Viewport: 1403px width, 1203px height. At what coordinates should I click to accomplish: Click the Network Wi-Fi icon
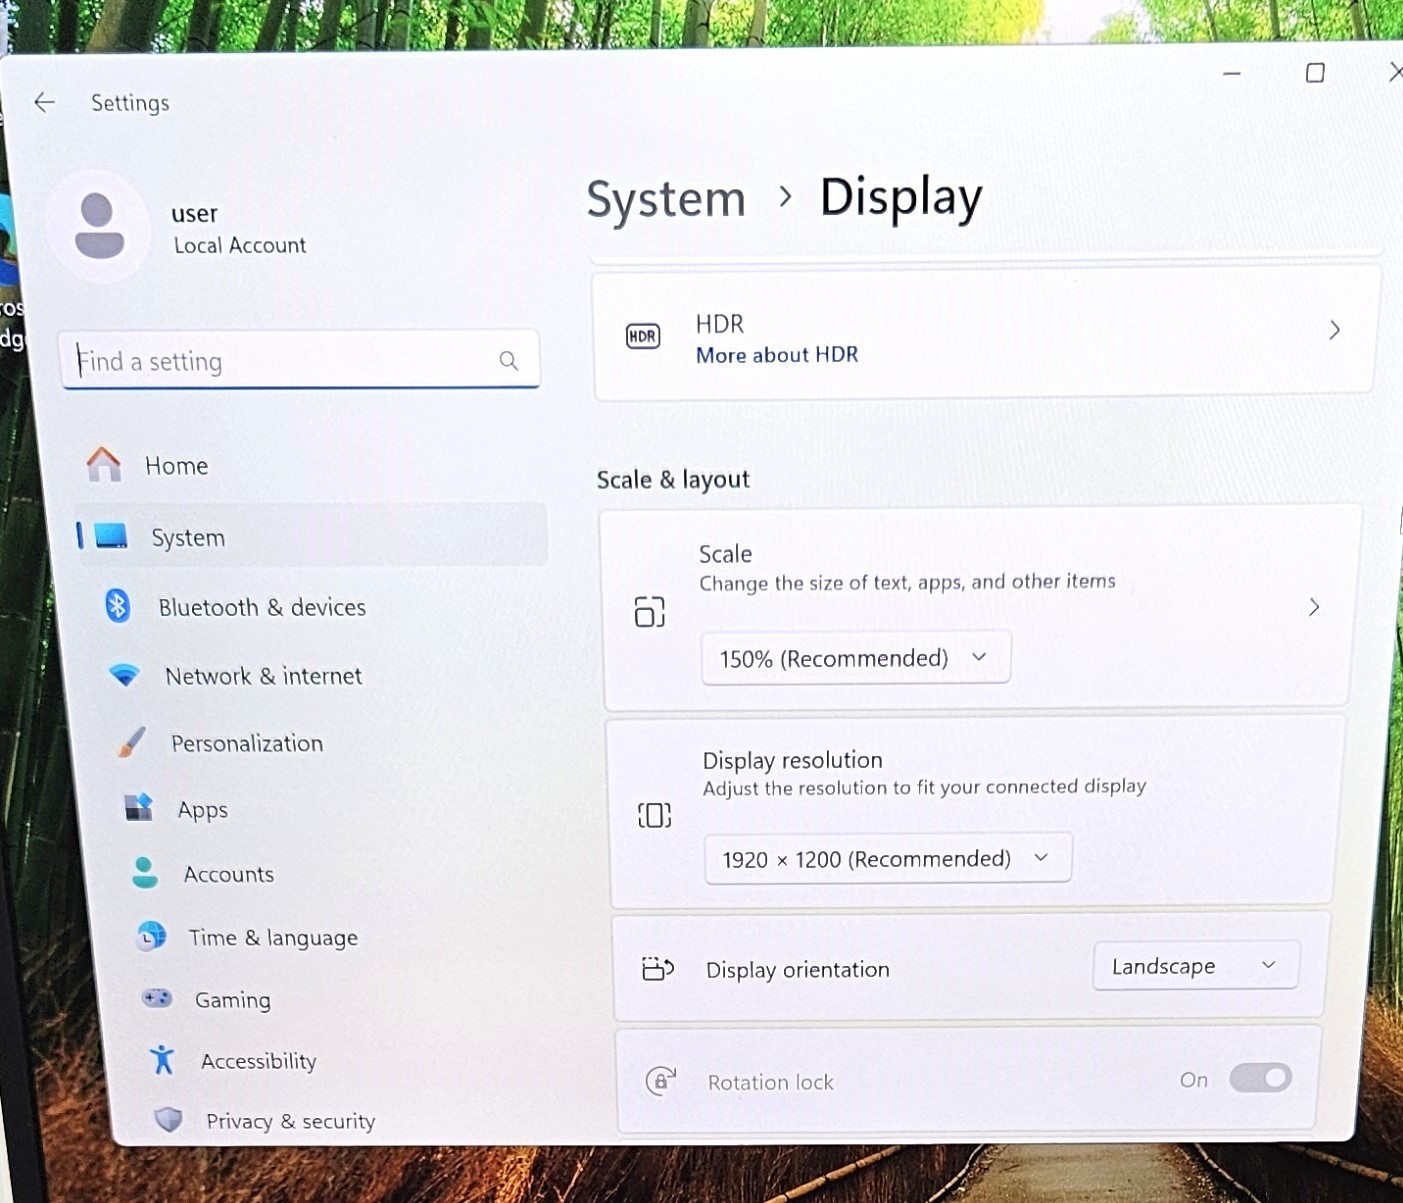125,675
